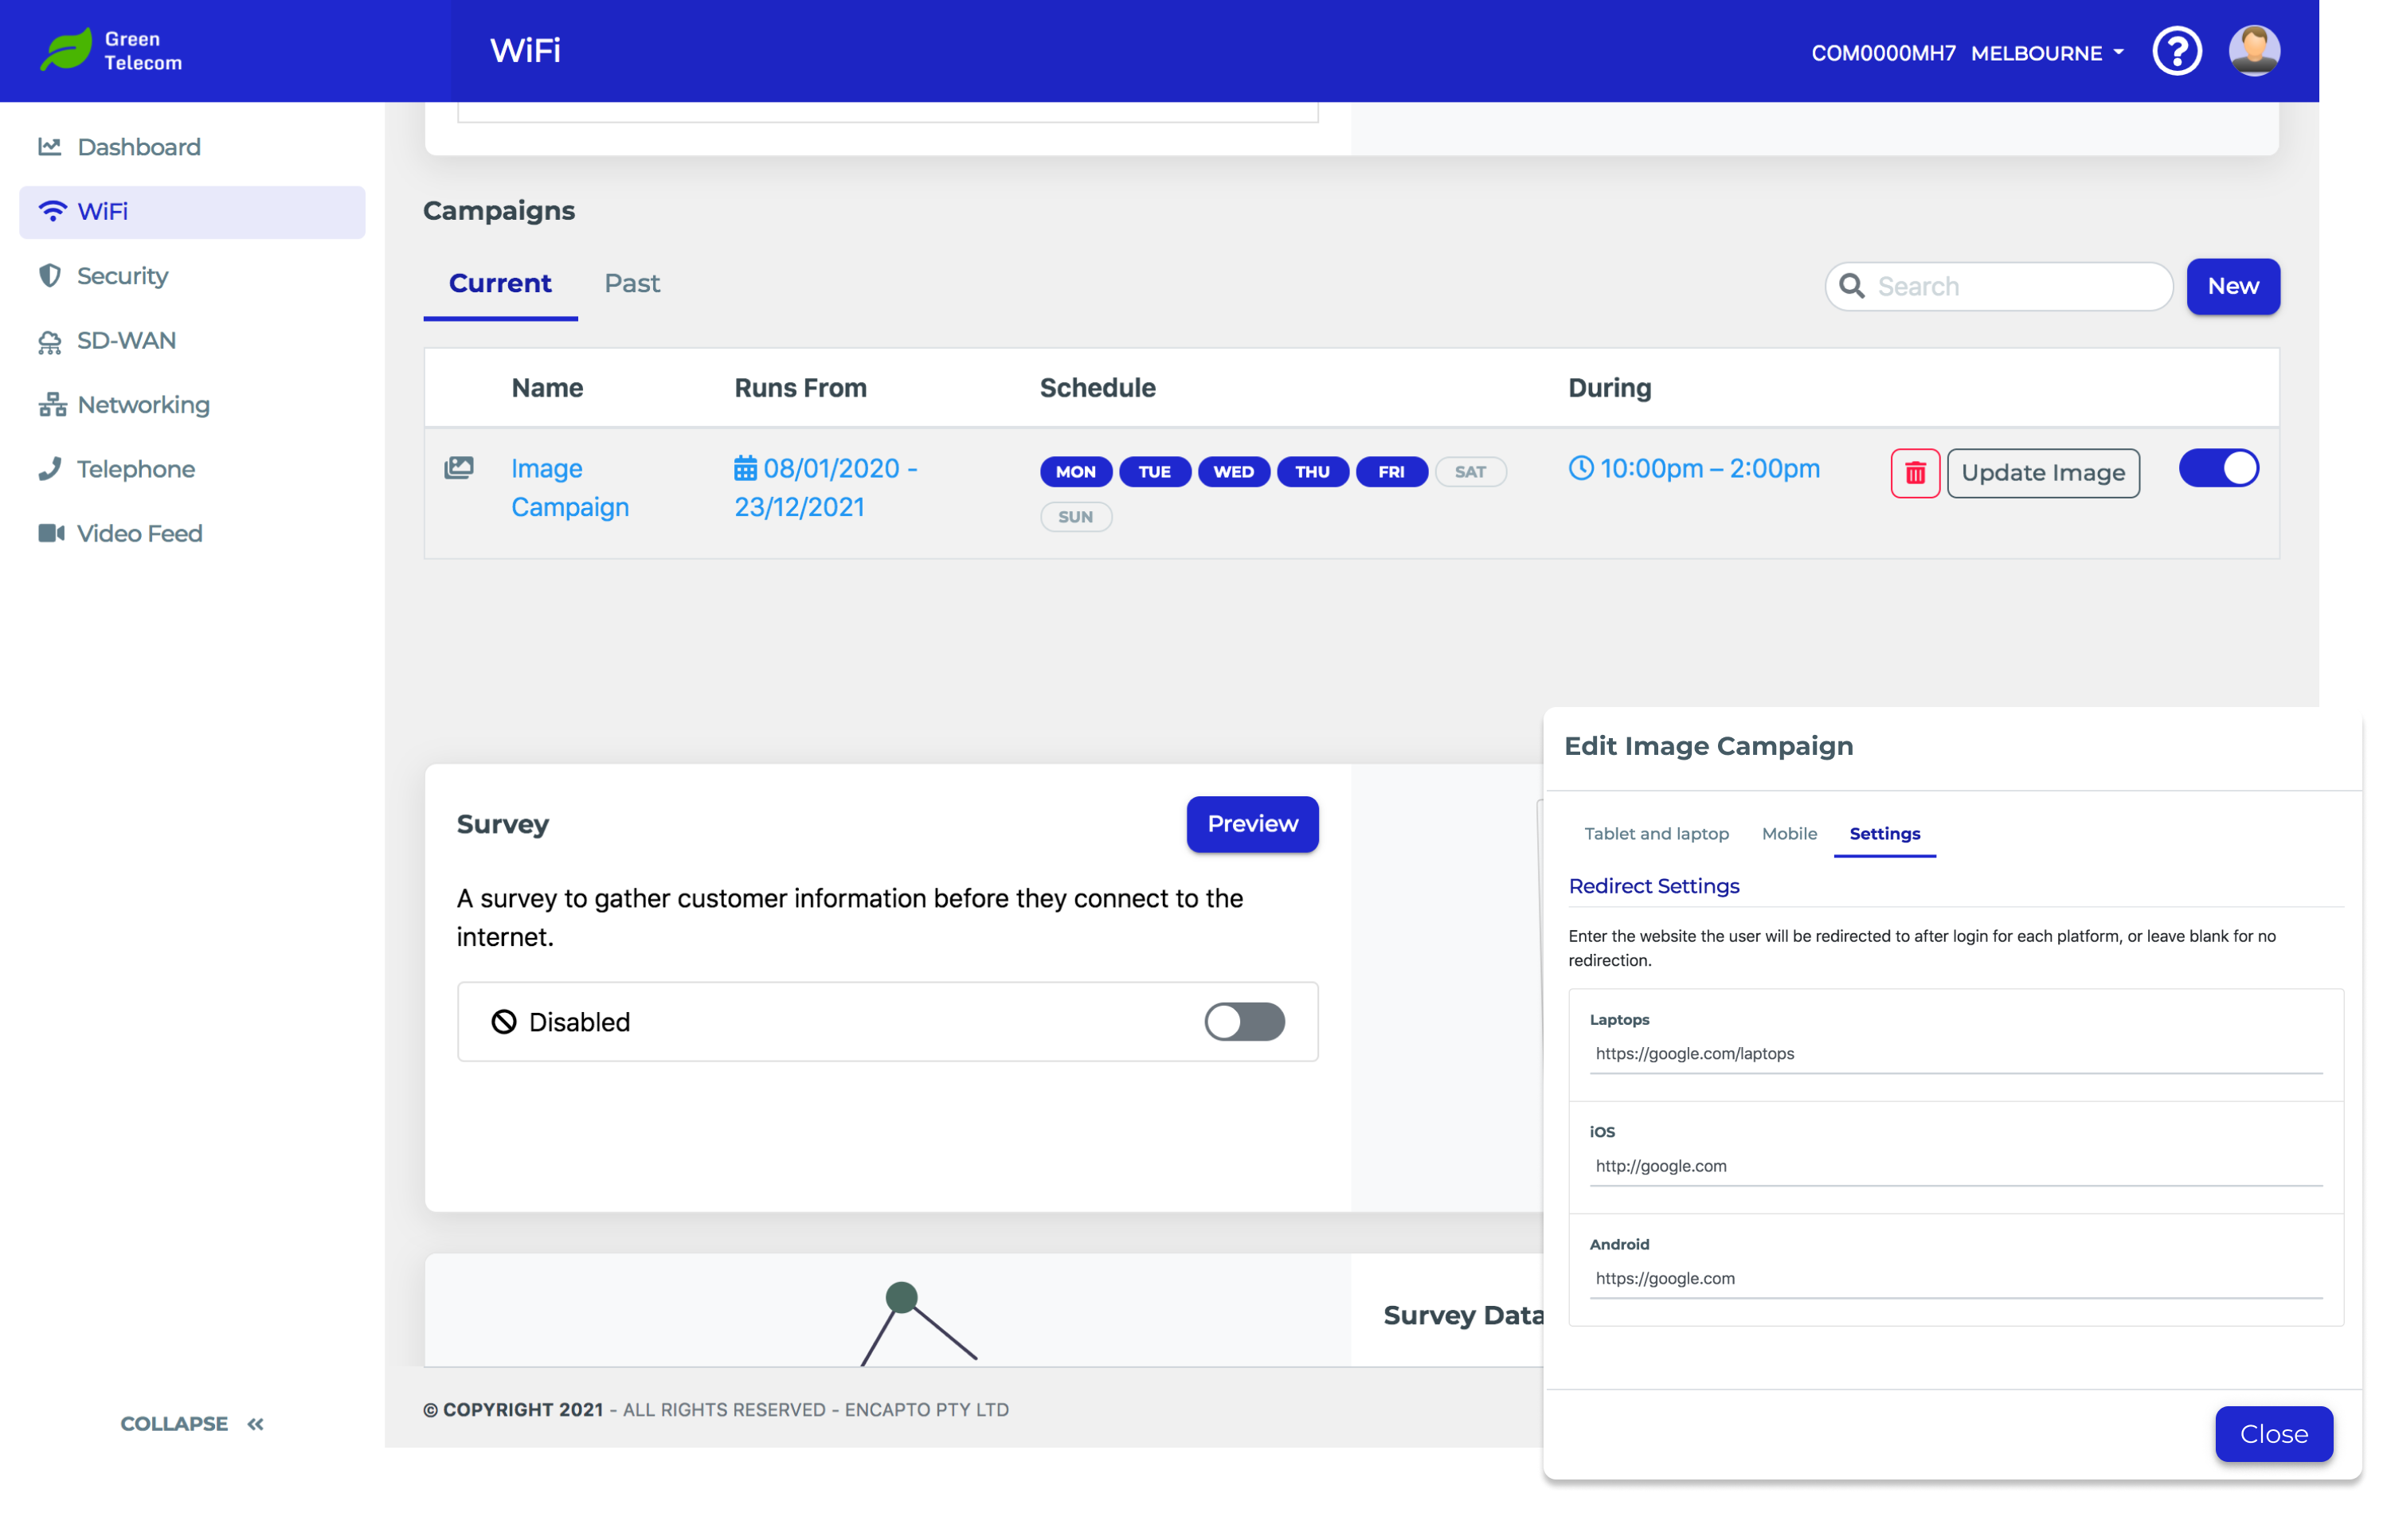Screen dimensions: 2391x1540
Task: Open the MELBOURNE location dropdown
Action: click(2047, 53)
